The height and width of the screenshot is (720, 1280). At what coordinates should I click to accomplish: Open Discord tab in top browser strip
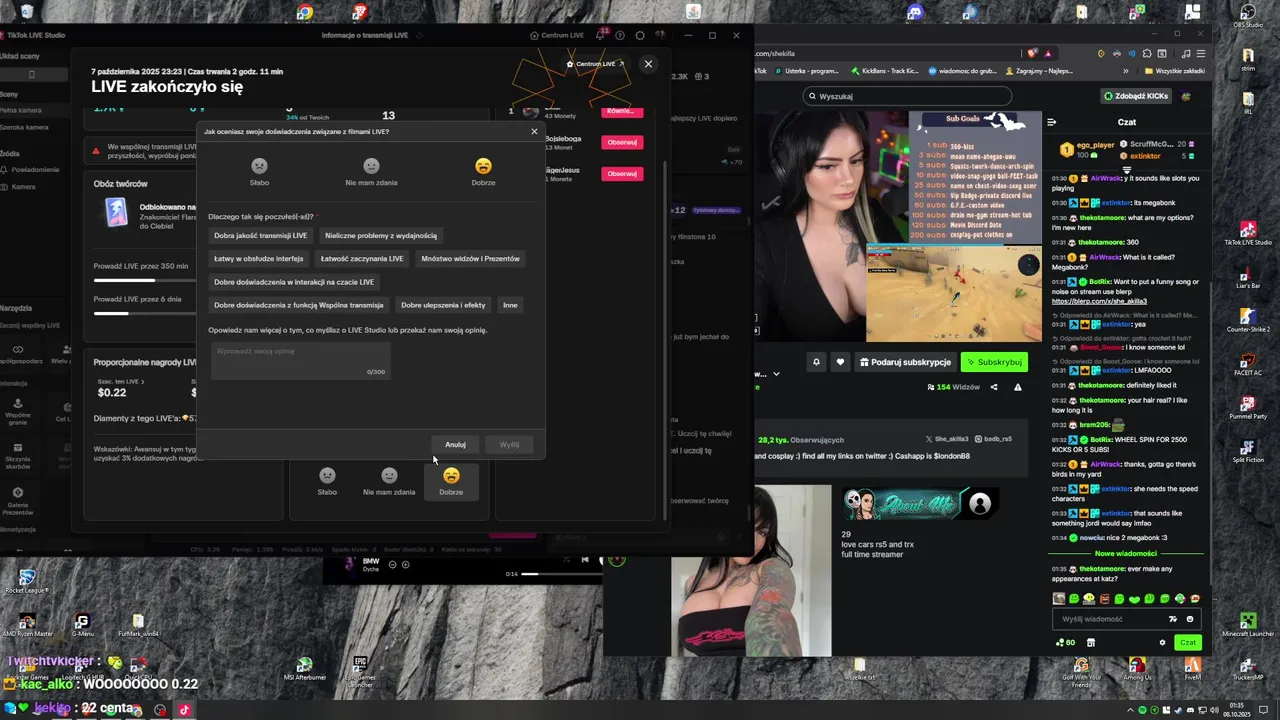click(915, 12)
